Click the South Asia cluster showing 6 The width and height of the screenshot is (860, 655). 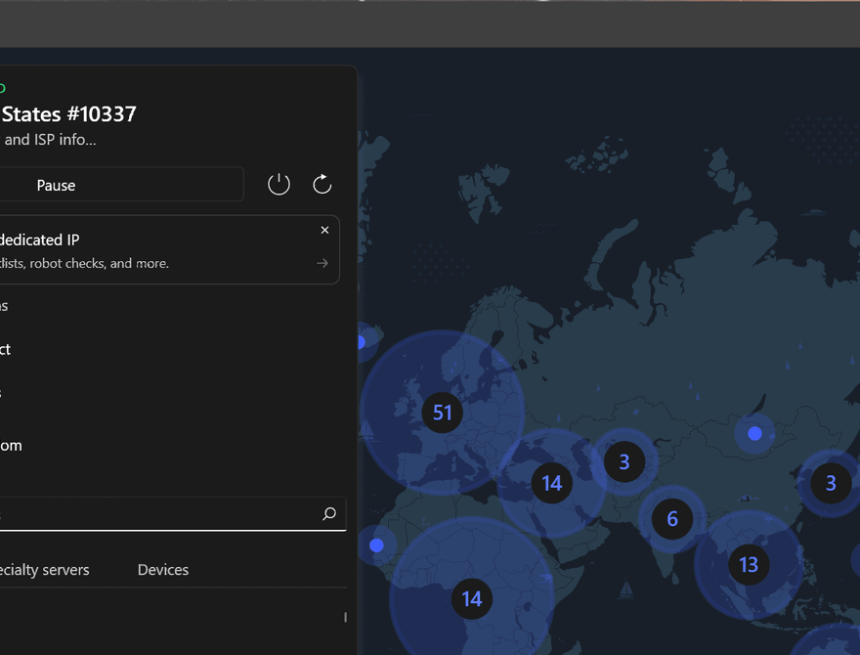click(x=672, y=518)
